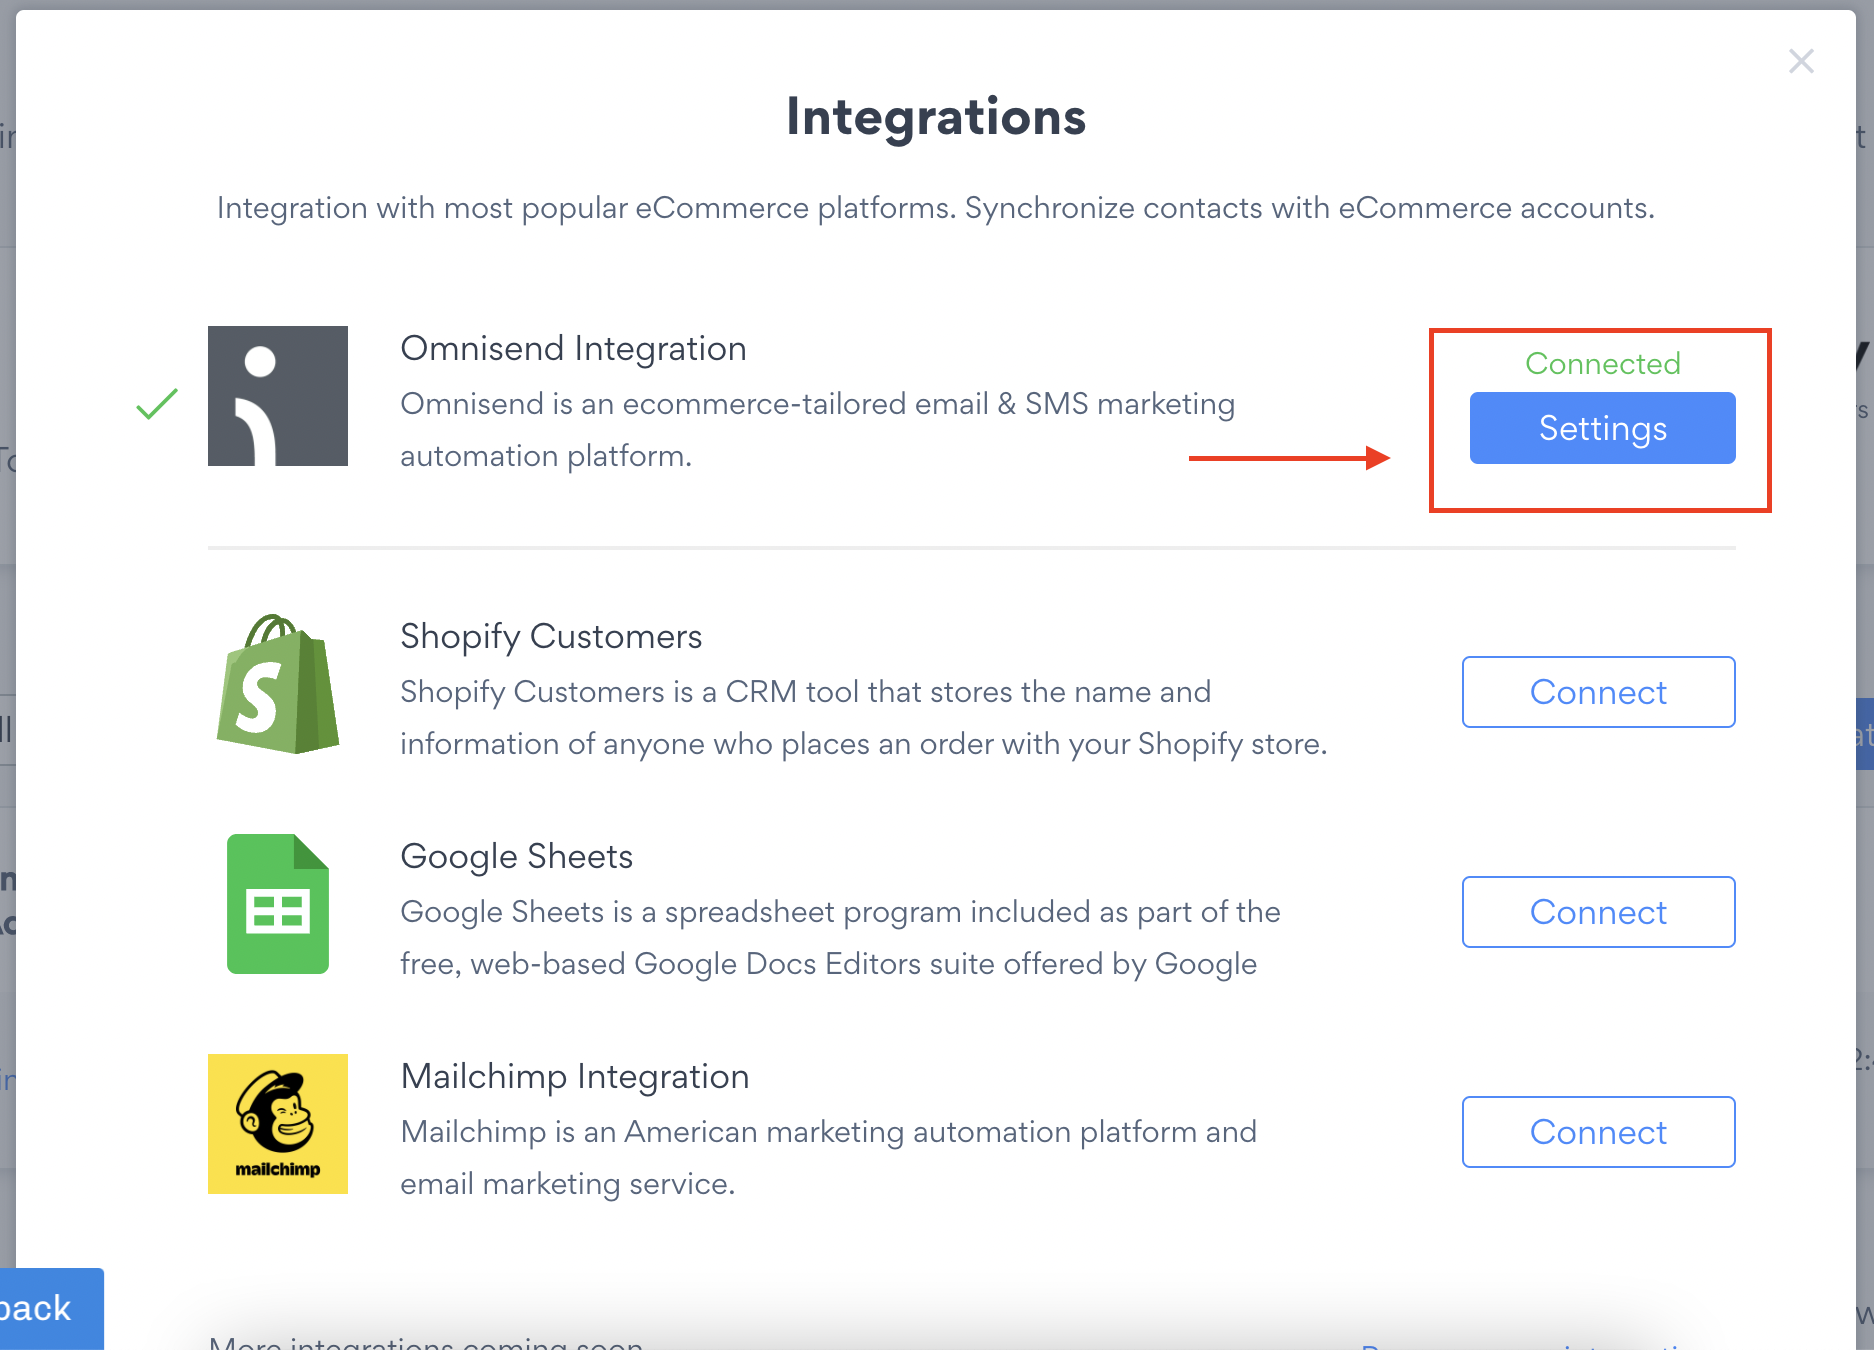Viewport: 1874px width, 1350px height.
Task: Click the 'Google Sheets' title
Action: coord(516,857)
